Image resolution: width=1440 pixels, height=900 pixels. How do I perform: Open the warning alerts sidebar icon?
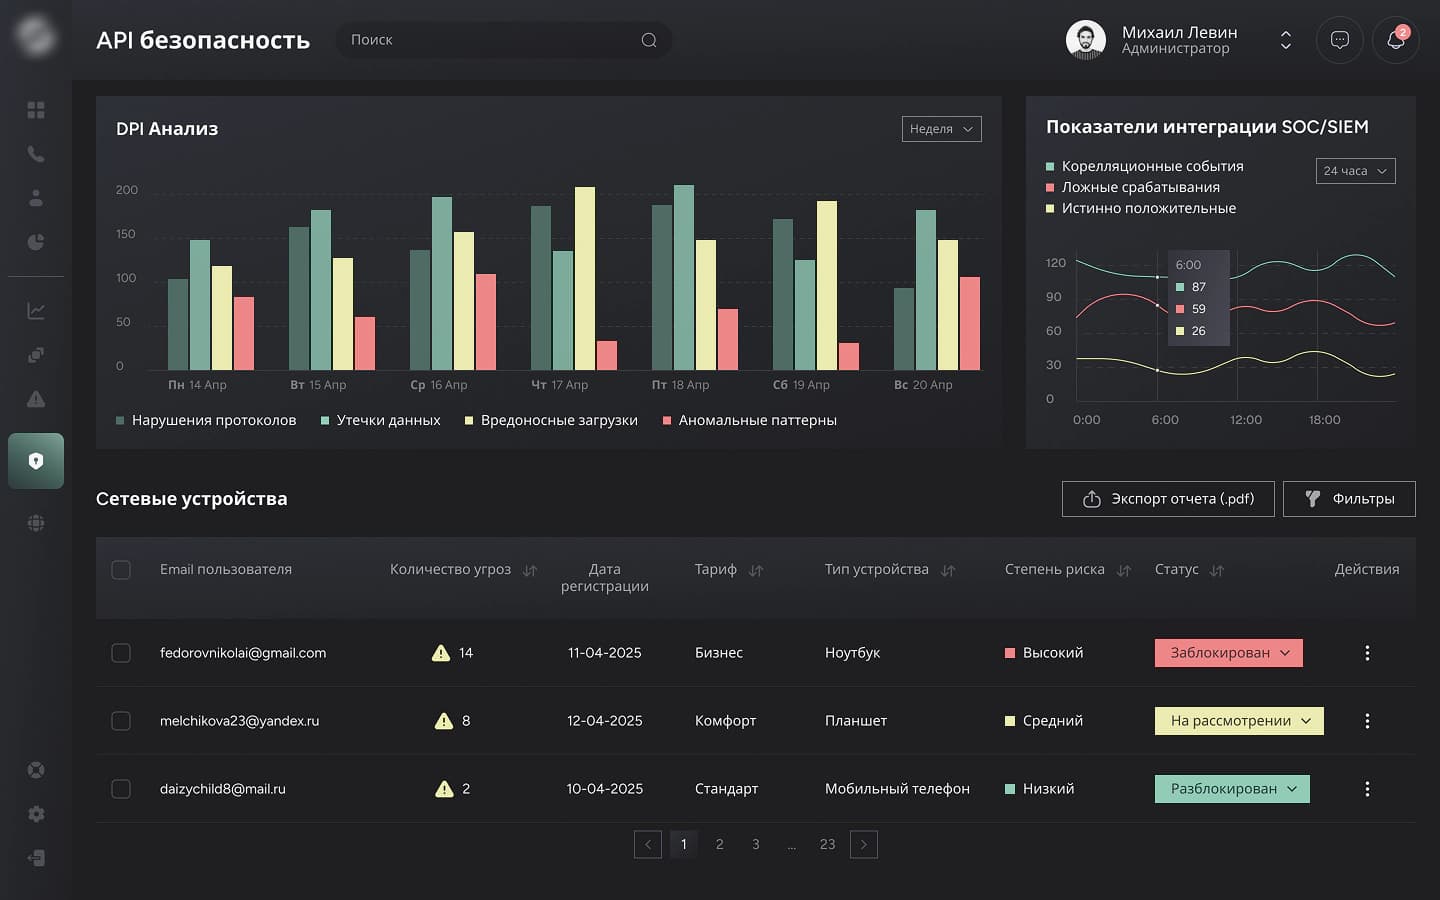36,399
